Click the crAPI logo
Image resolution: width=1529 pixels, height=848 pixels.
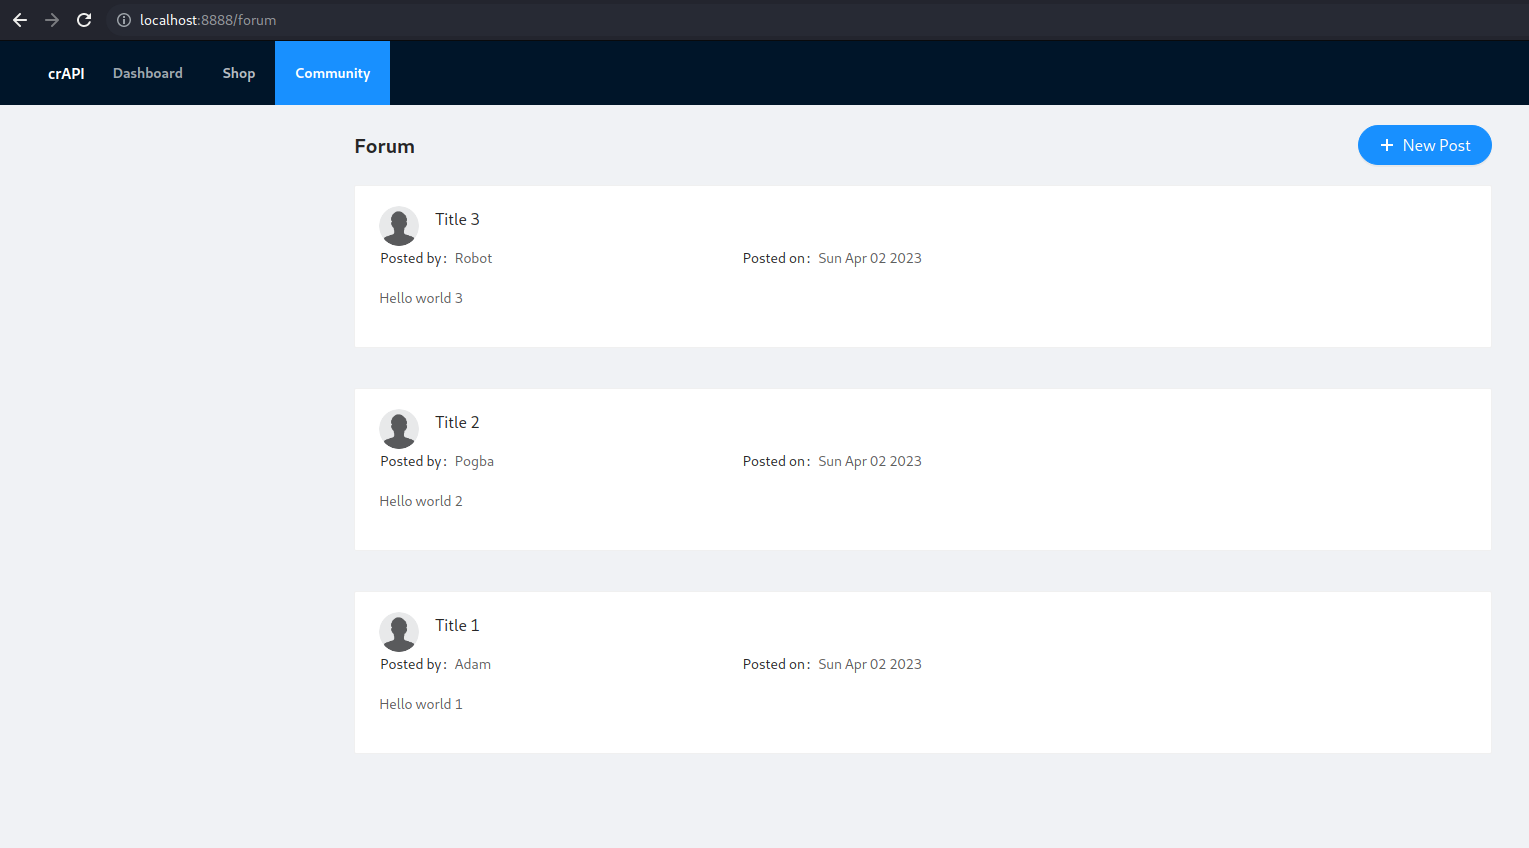pos(66,73)
